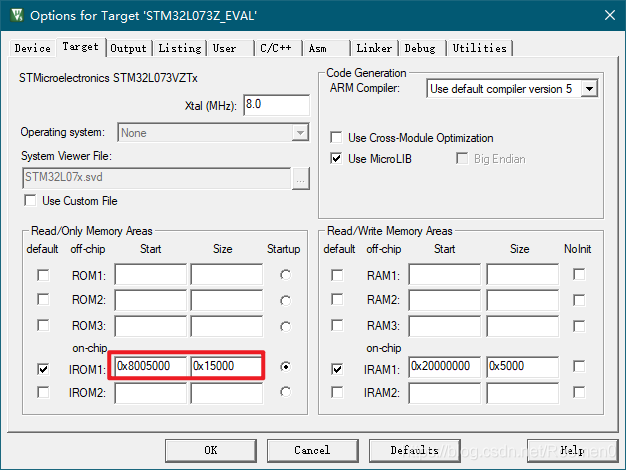
Task: Enable NoInit for IRAM1
Action: coord(579,366)
